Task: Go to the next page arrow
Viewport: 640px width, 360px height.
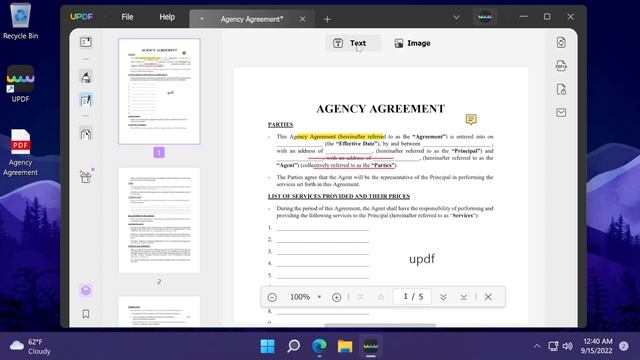Action: pyautogui.click(x=443, y=297)
